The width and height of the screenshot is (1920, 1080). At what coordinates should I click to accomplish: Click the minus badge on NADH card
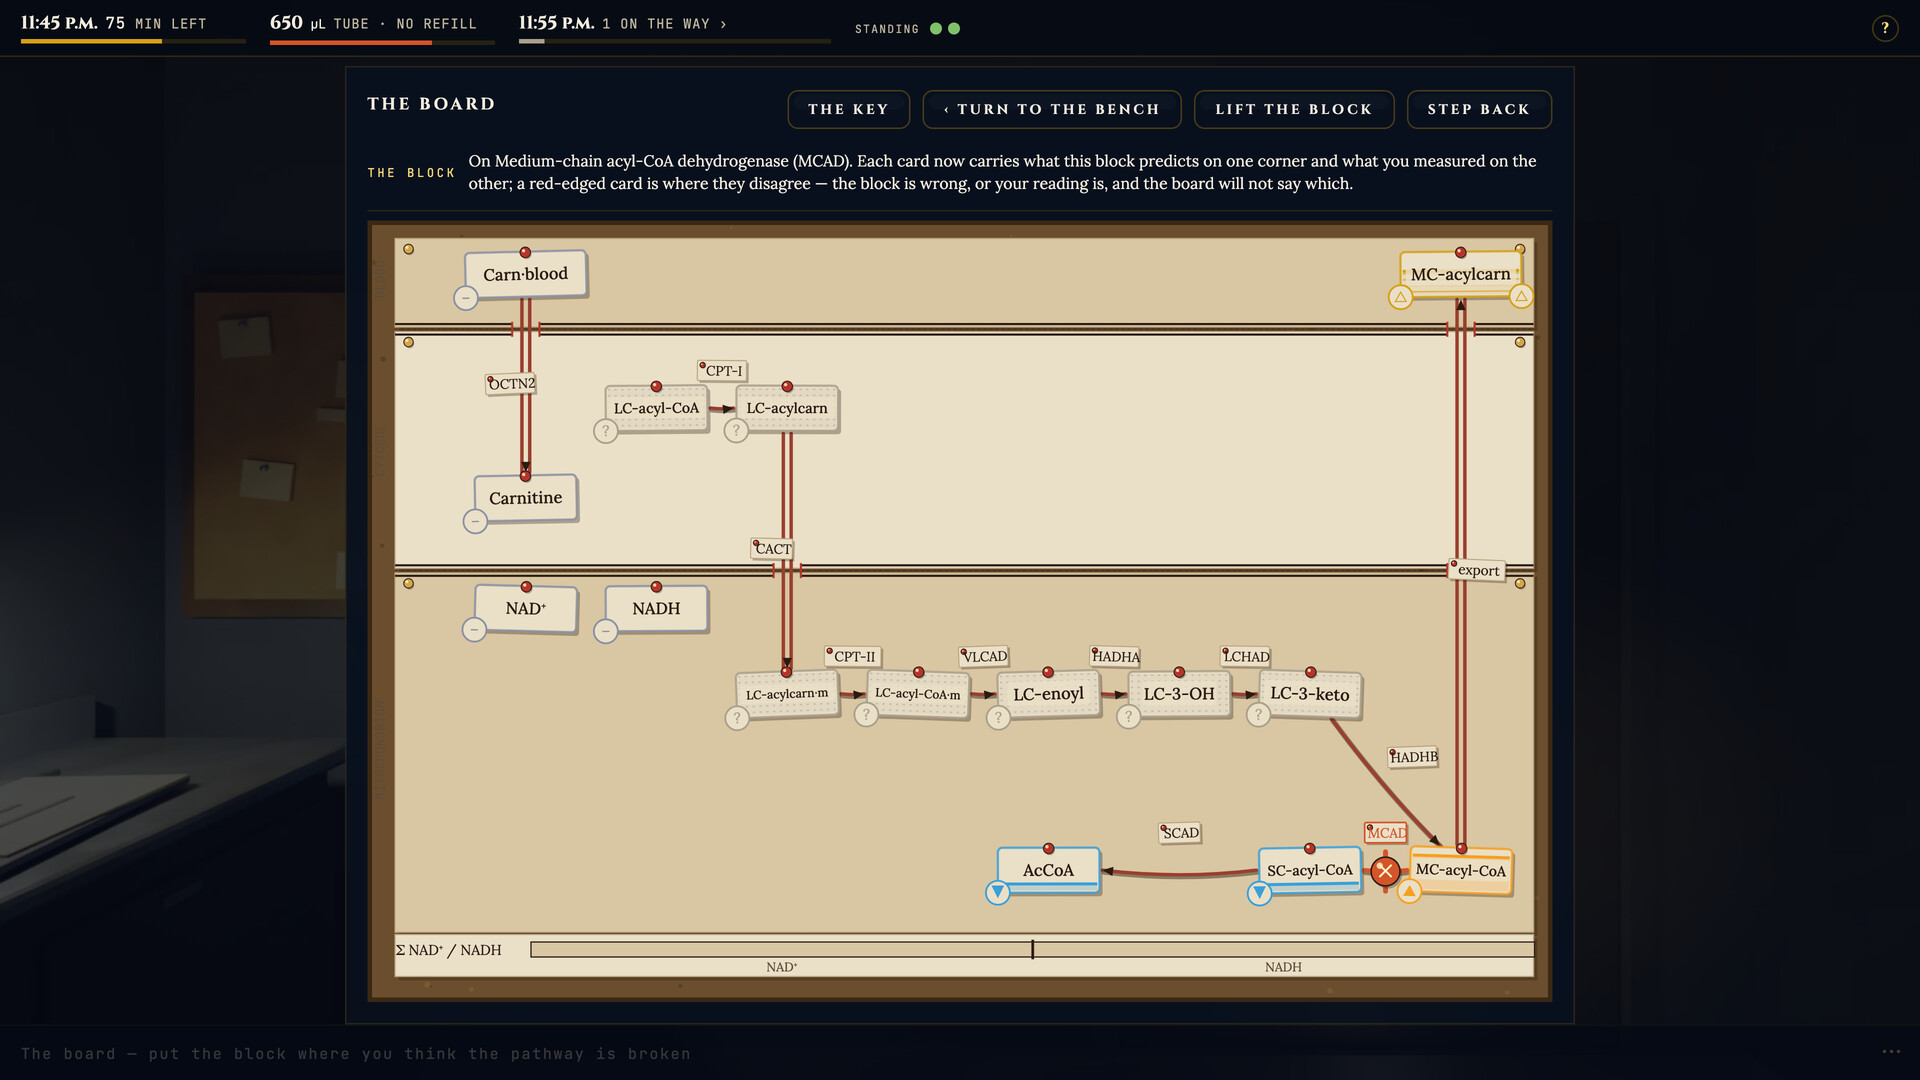[x=605, y=631]
